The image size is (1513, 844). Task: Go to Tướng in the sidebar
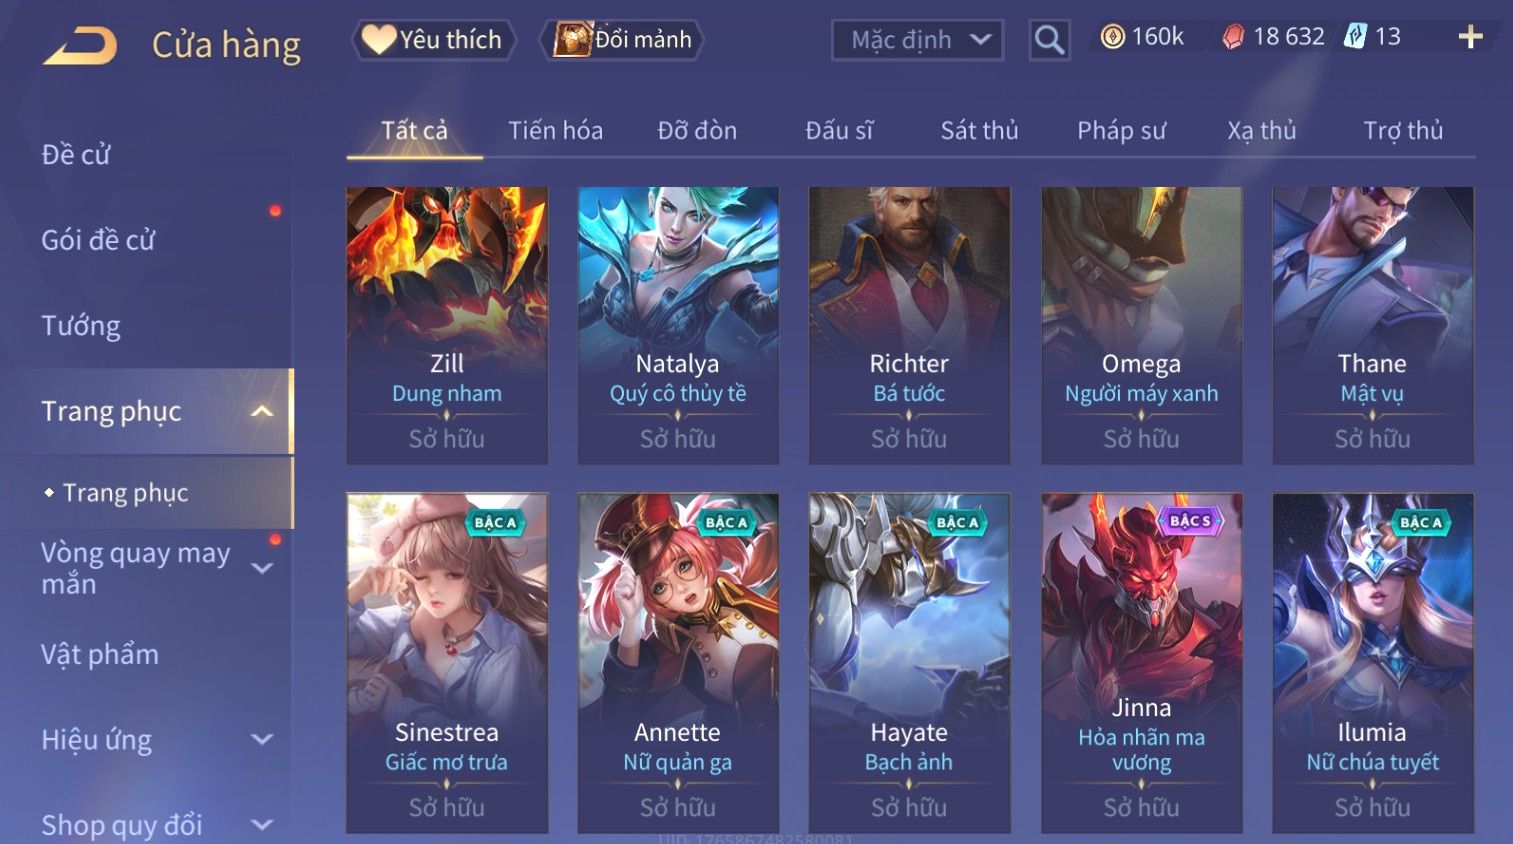(81, 326)
